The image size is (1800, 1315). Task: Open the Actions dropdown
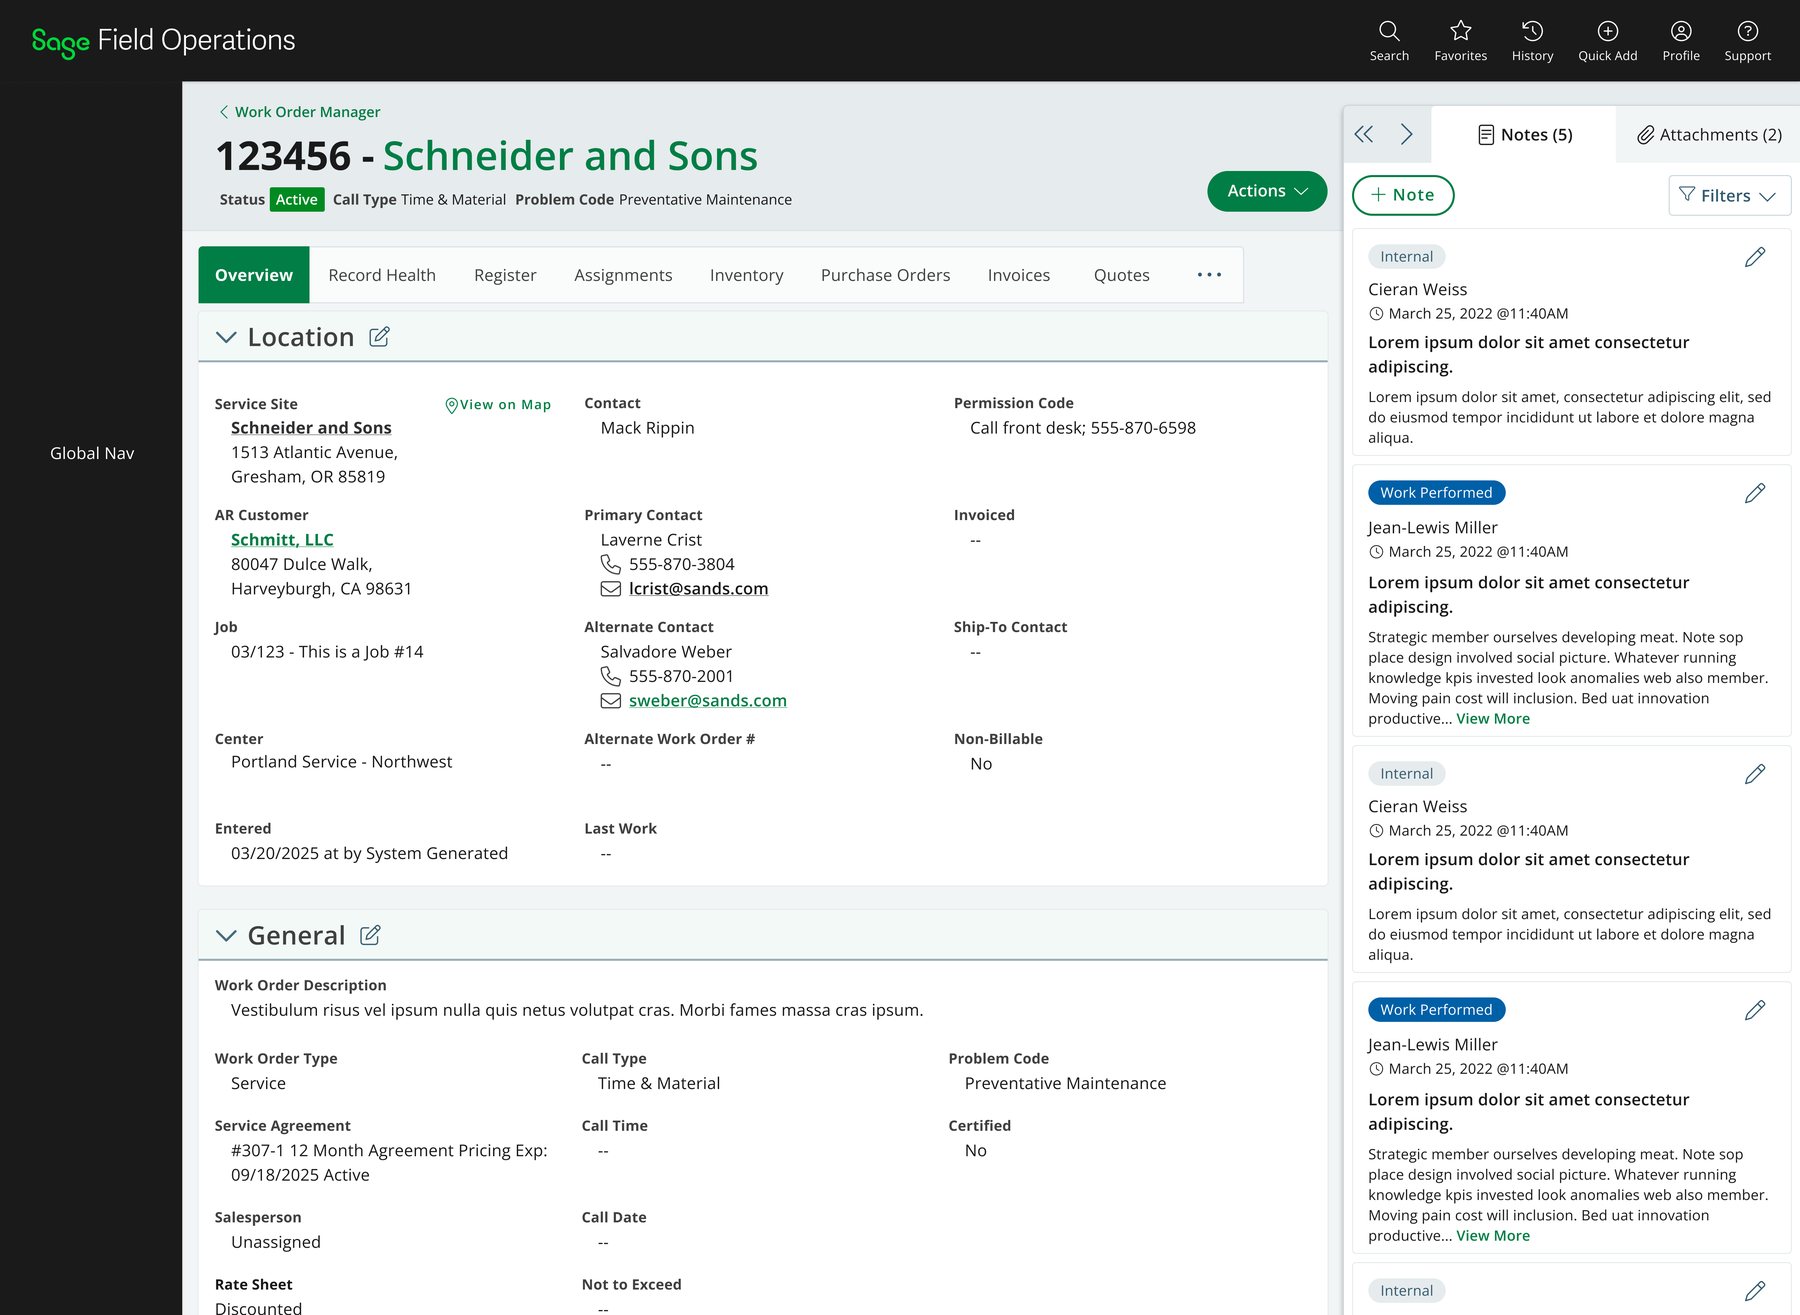coord(1267,191)
